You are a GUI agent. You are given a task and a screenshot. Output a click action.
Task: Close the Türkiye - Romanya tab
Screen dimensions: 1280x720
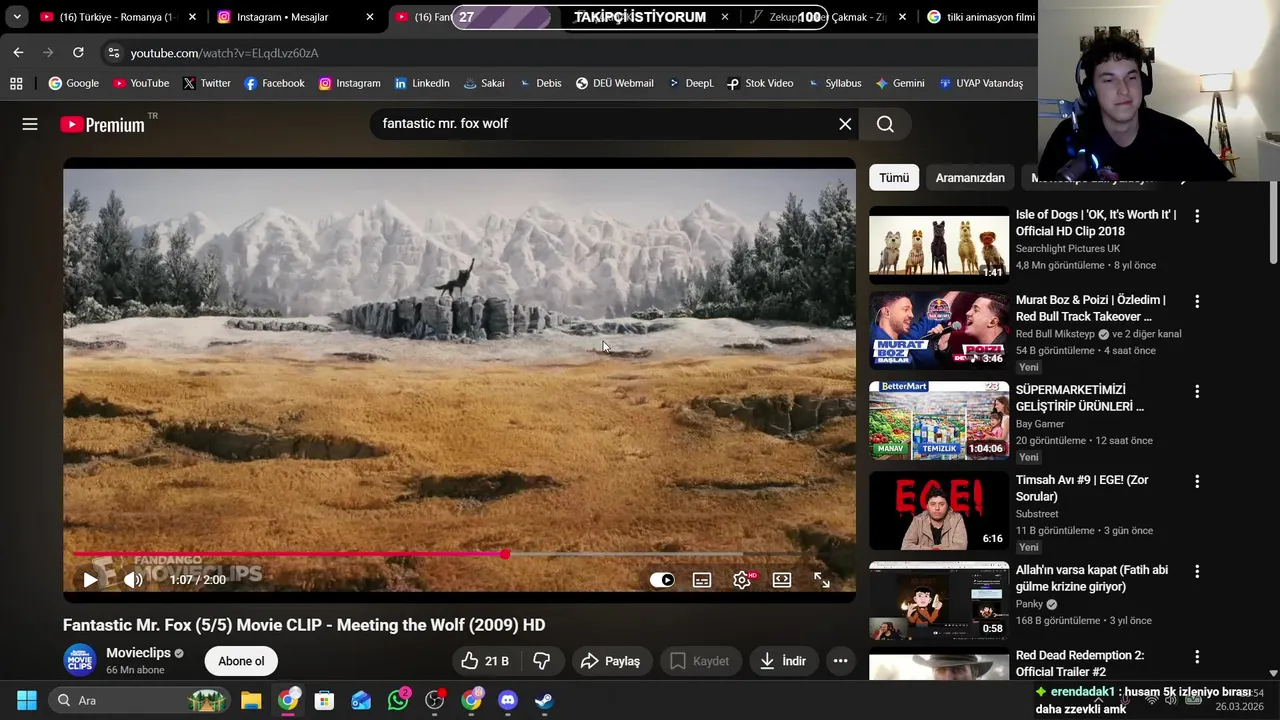[192, 17]
